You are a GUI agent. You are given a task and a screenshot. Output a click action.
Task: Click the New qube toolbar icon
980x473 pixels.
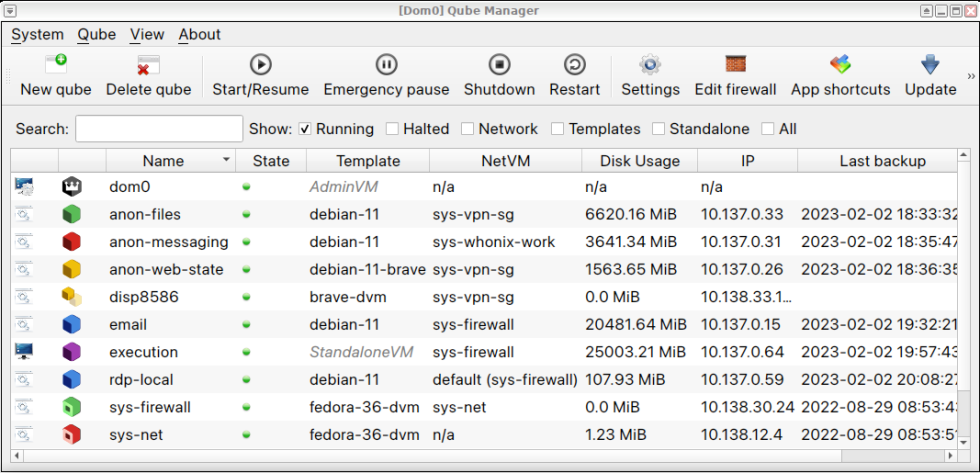(56, 65)
